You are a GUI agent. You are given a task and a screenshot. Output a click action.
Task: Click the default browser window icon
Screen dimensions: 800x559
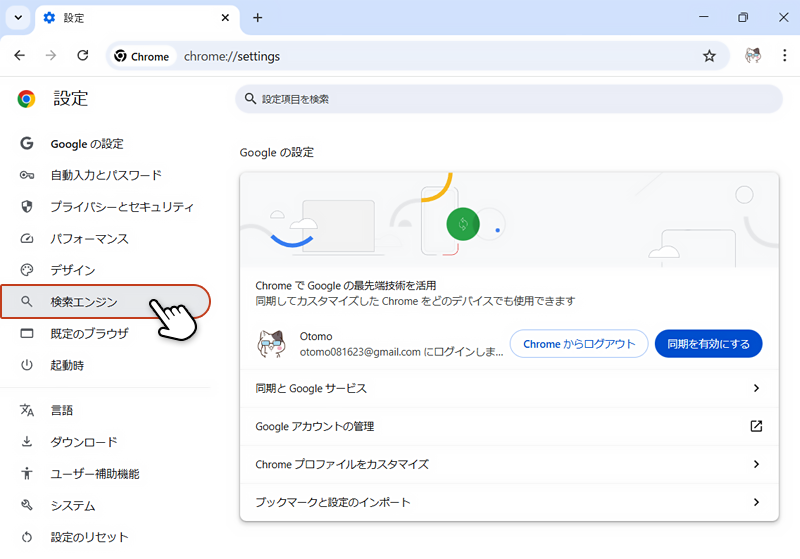click(x=27, y=333)
